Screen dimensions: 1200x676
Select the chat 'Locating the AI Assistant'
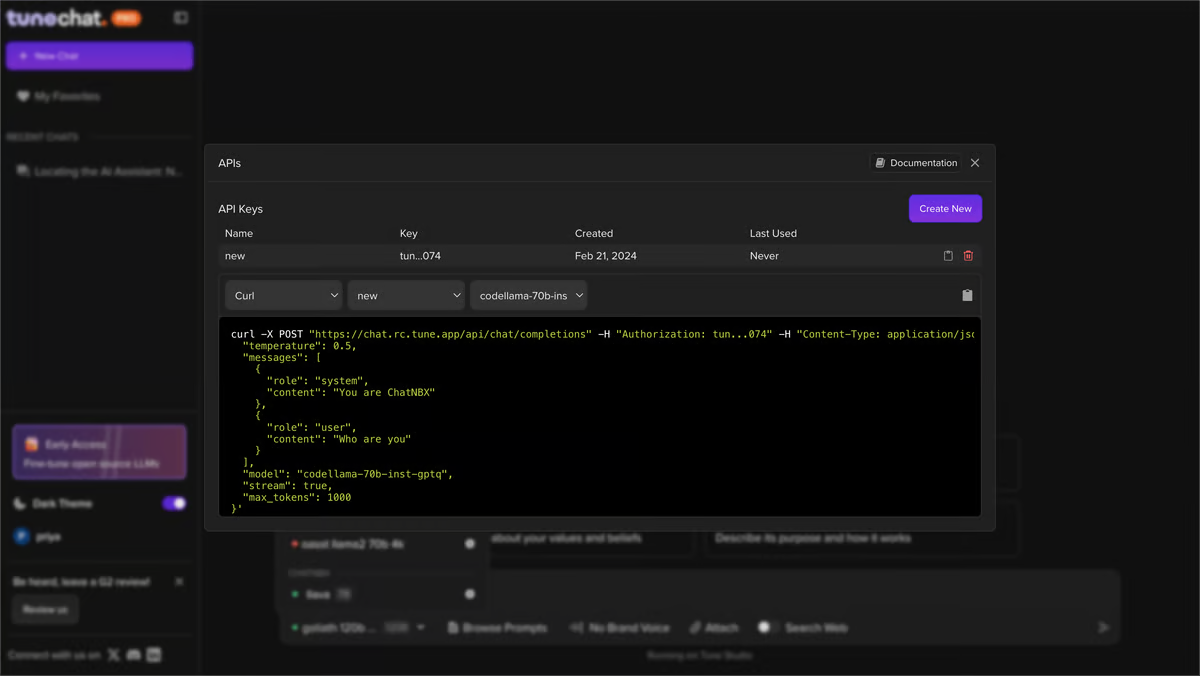click(x=100, y=170)
